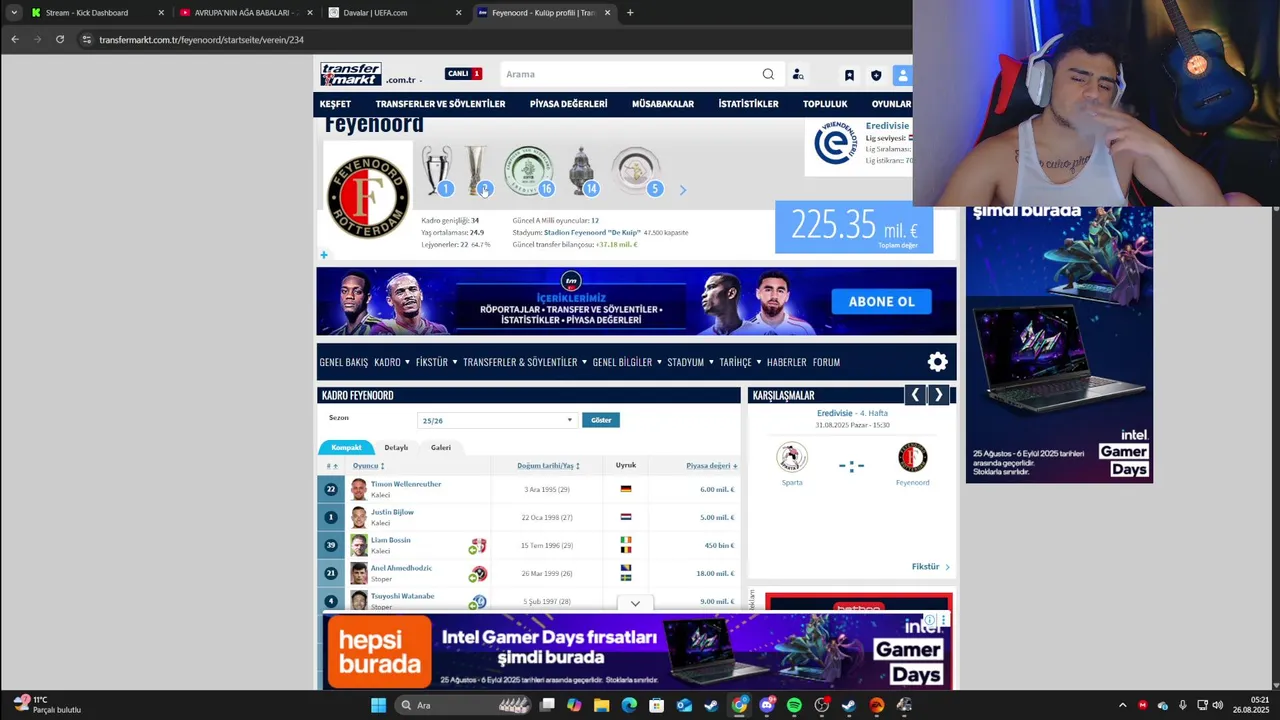Click the Dutch cup trophy with 14

(582, 170)
